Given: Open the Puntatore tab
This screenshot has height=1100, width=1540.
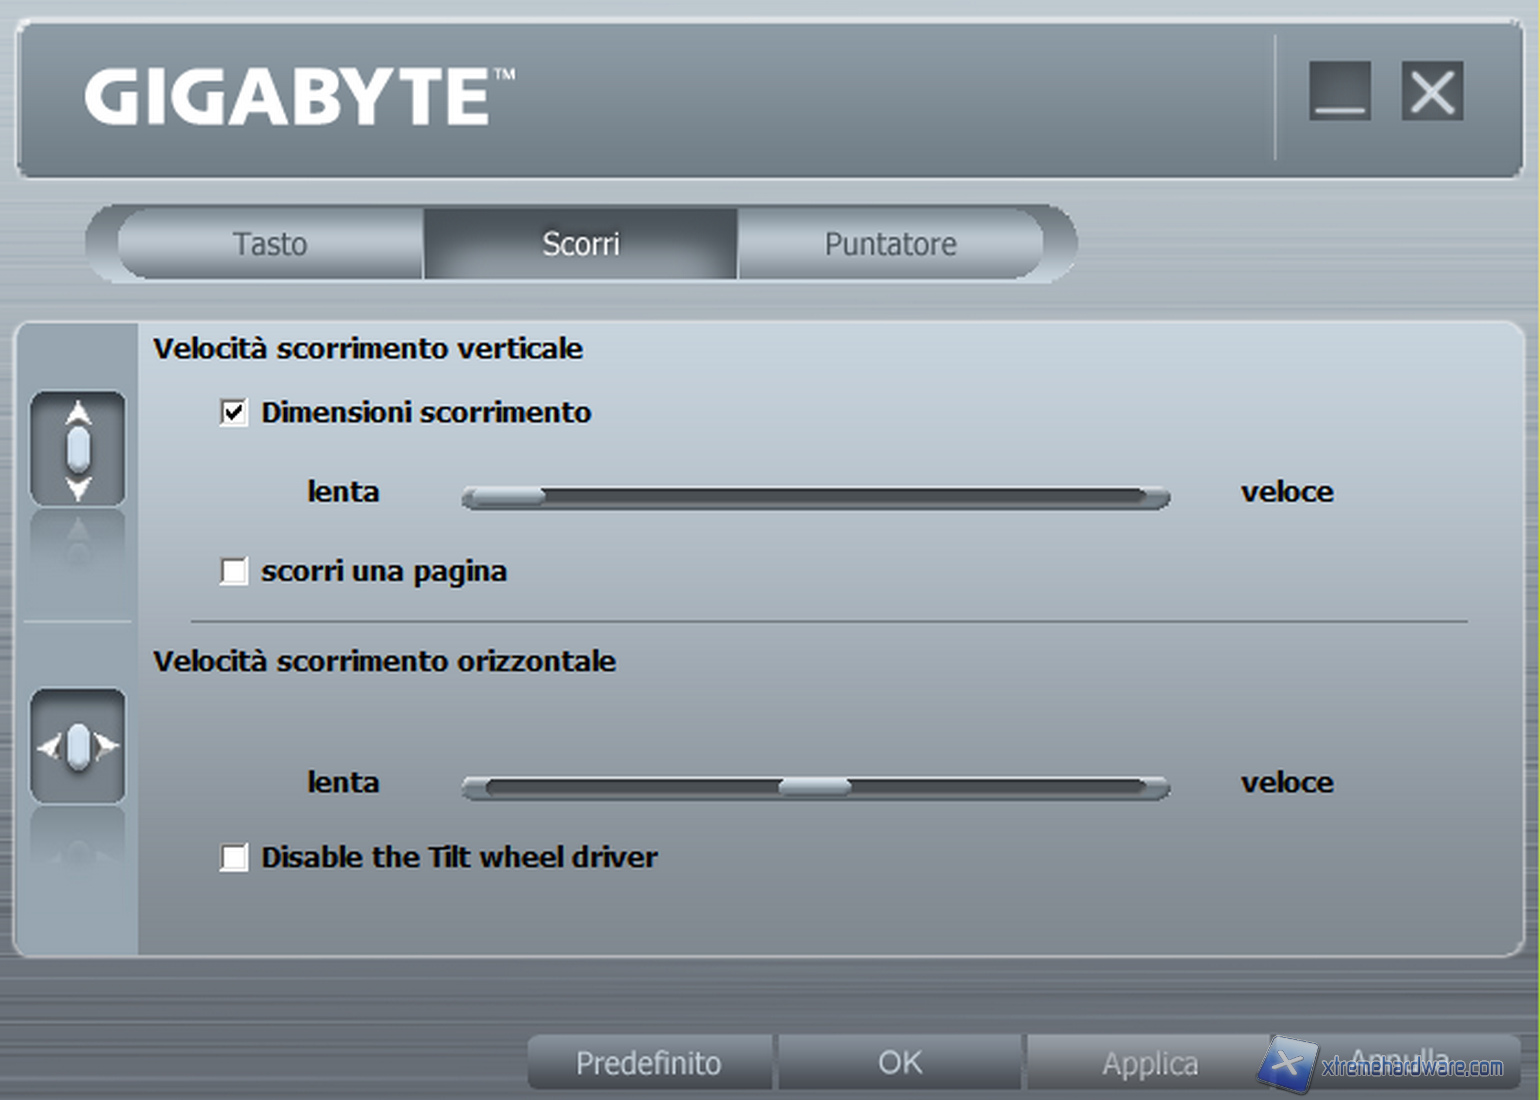Looking at the screenshot, I should point(890,244).
